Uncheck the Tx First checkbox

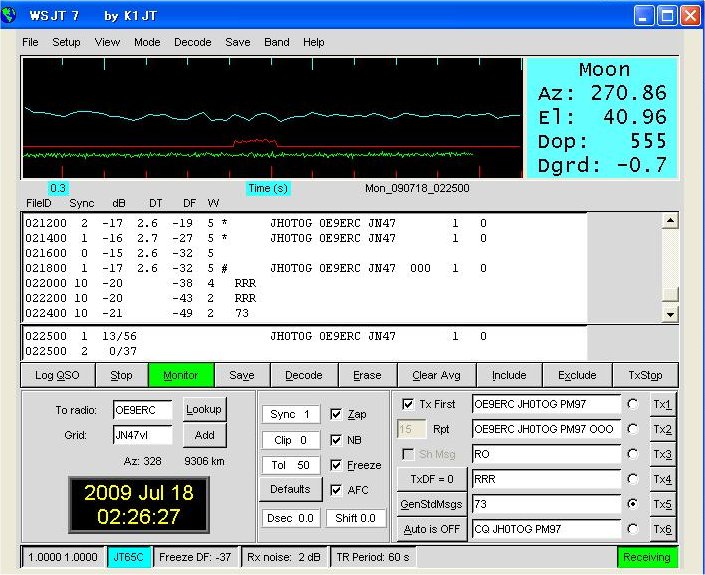click(x=408, y=404)
